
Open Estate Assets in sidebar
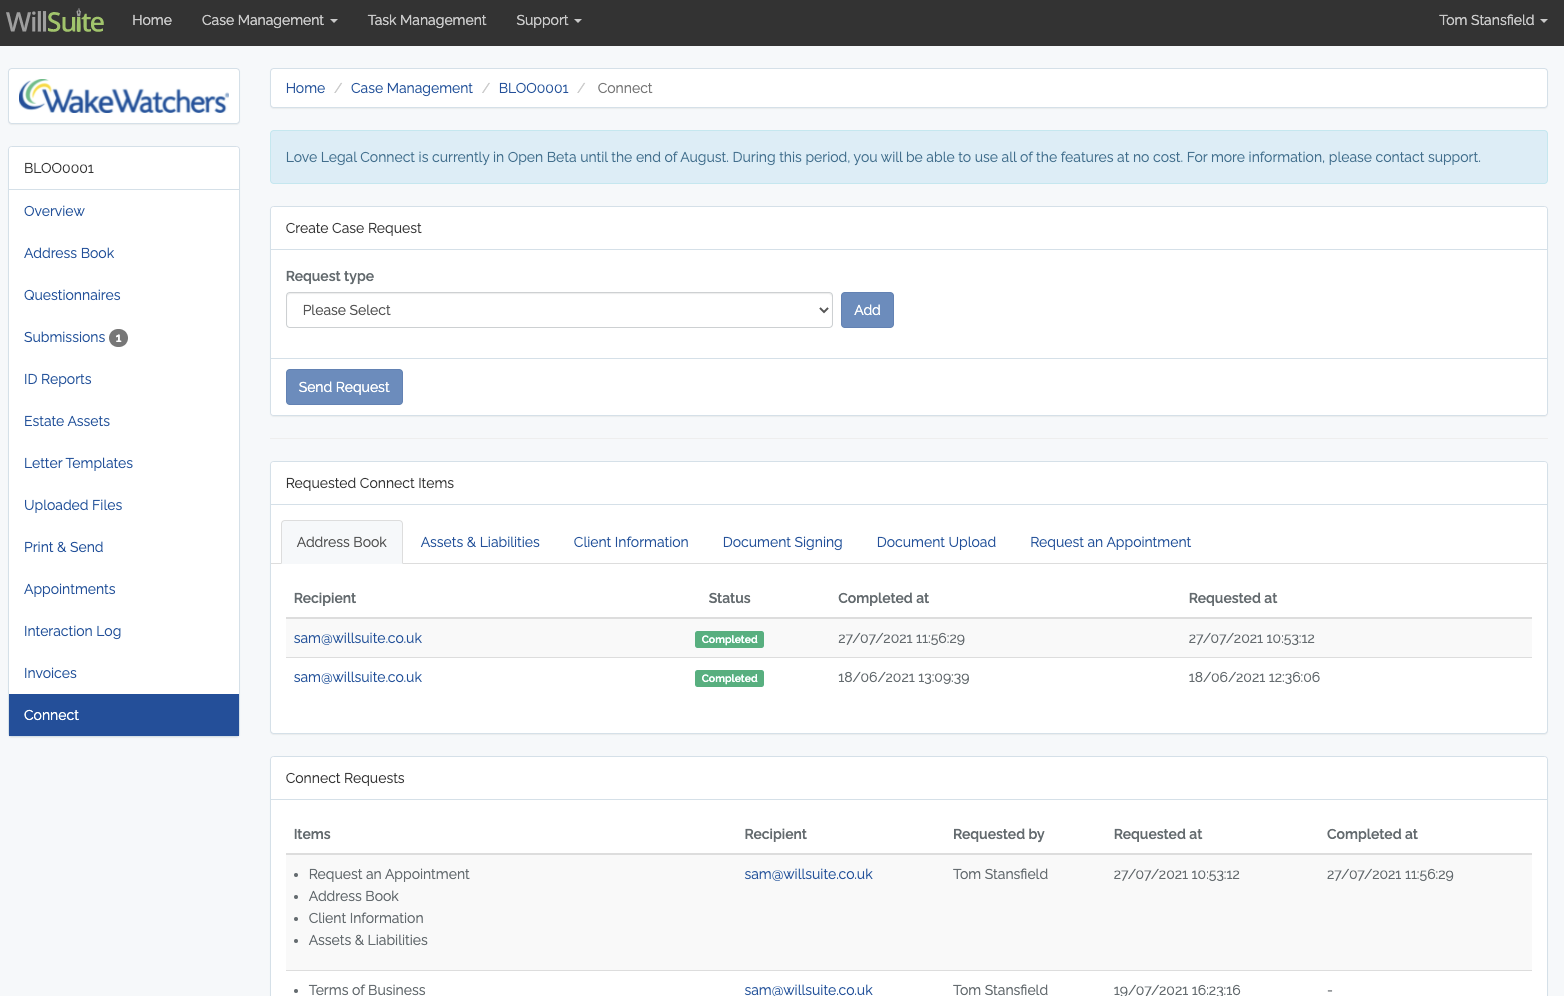[x=67, y=421]
